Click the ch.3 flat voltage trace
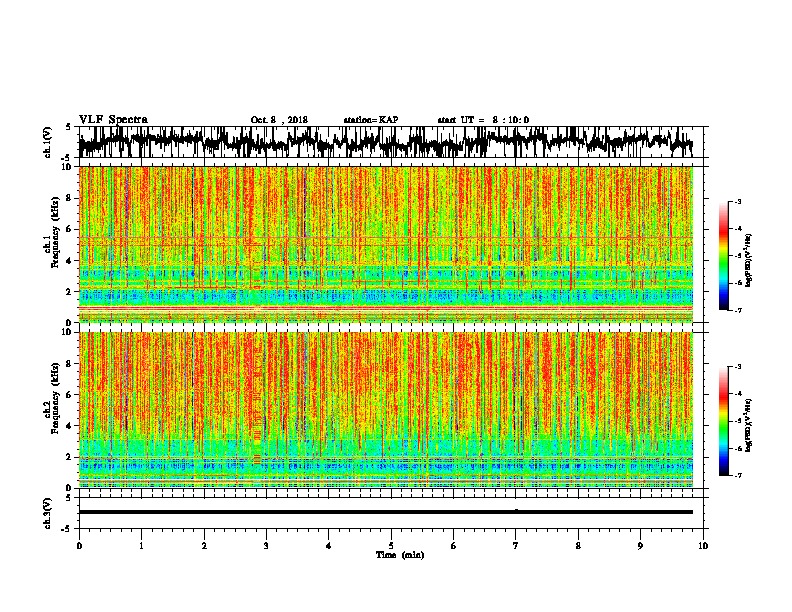The height and width of the screenshot is (612, 792). (x=385, y=512)
